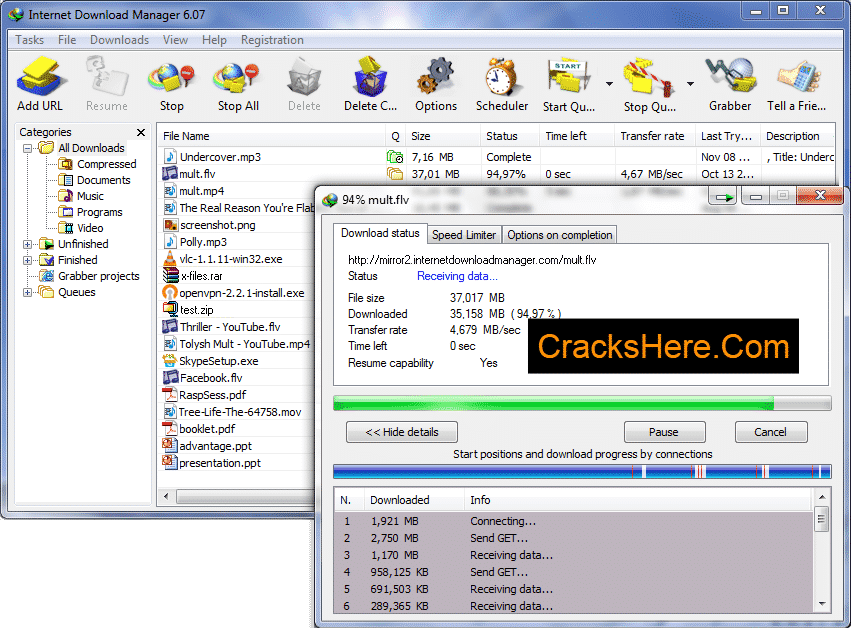The height and width of the screenshot is (628, 851).
Task: Click the x-files.rar archive icon
Action: coord(170,276)
